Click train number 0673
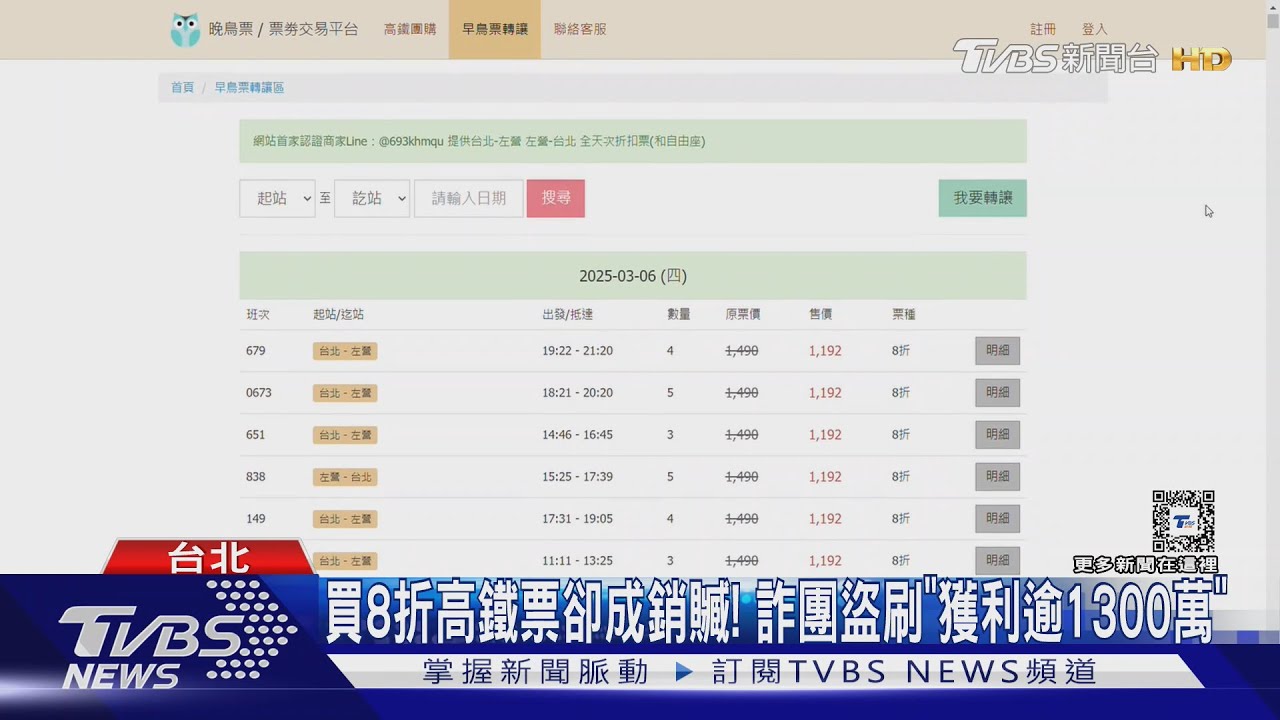This screenshot has height=720, width=1280. coord(259,393)
